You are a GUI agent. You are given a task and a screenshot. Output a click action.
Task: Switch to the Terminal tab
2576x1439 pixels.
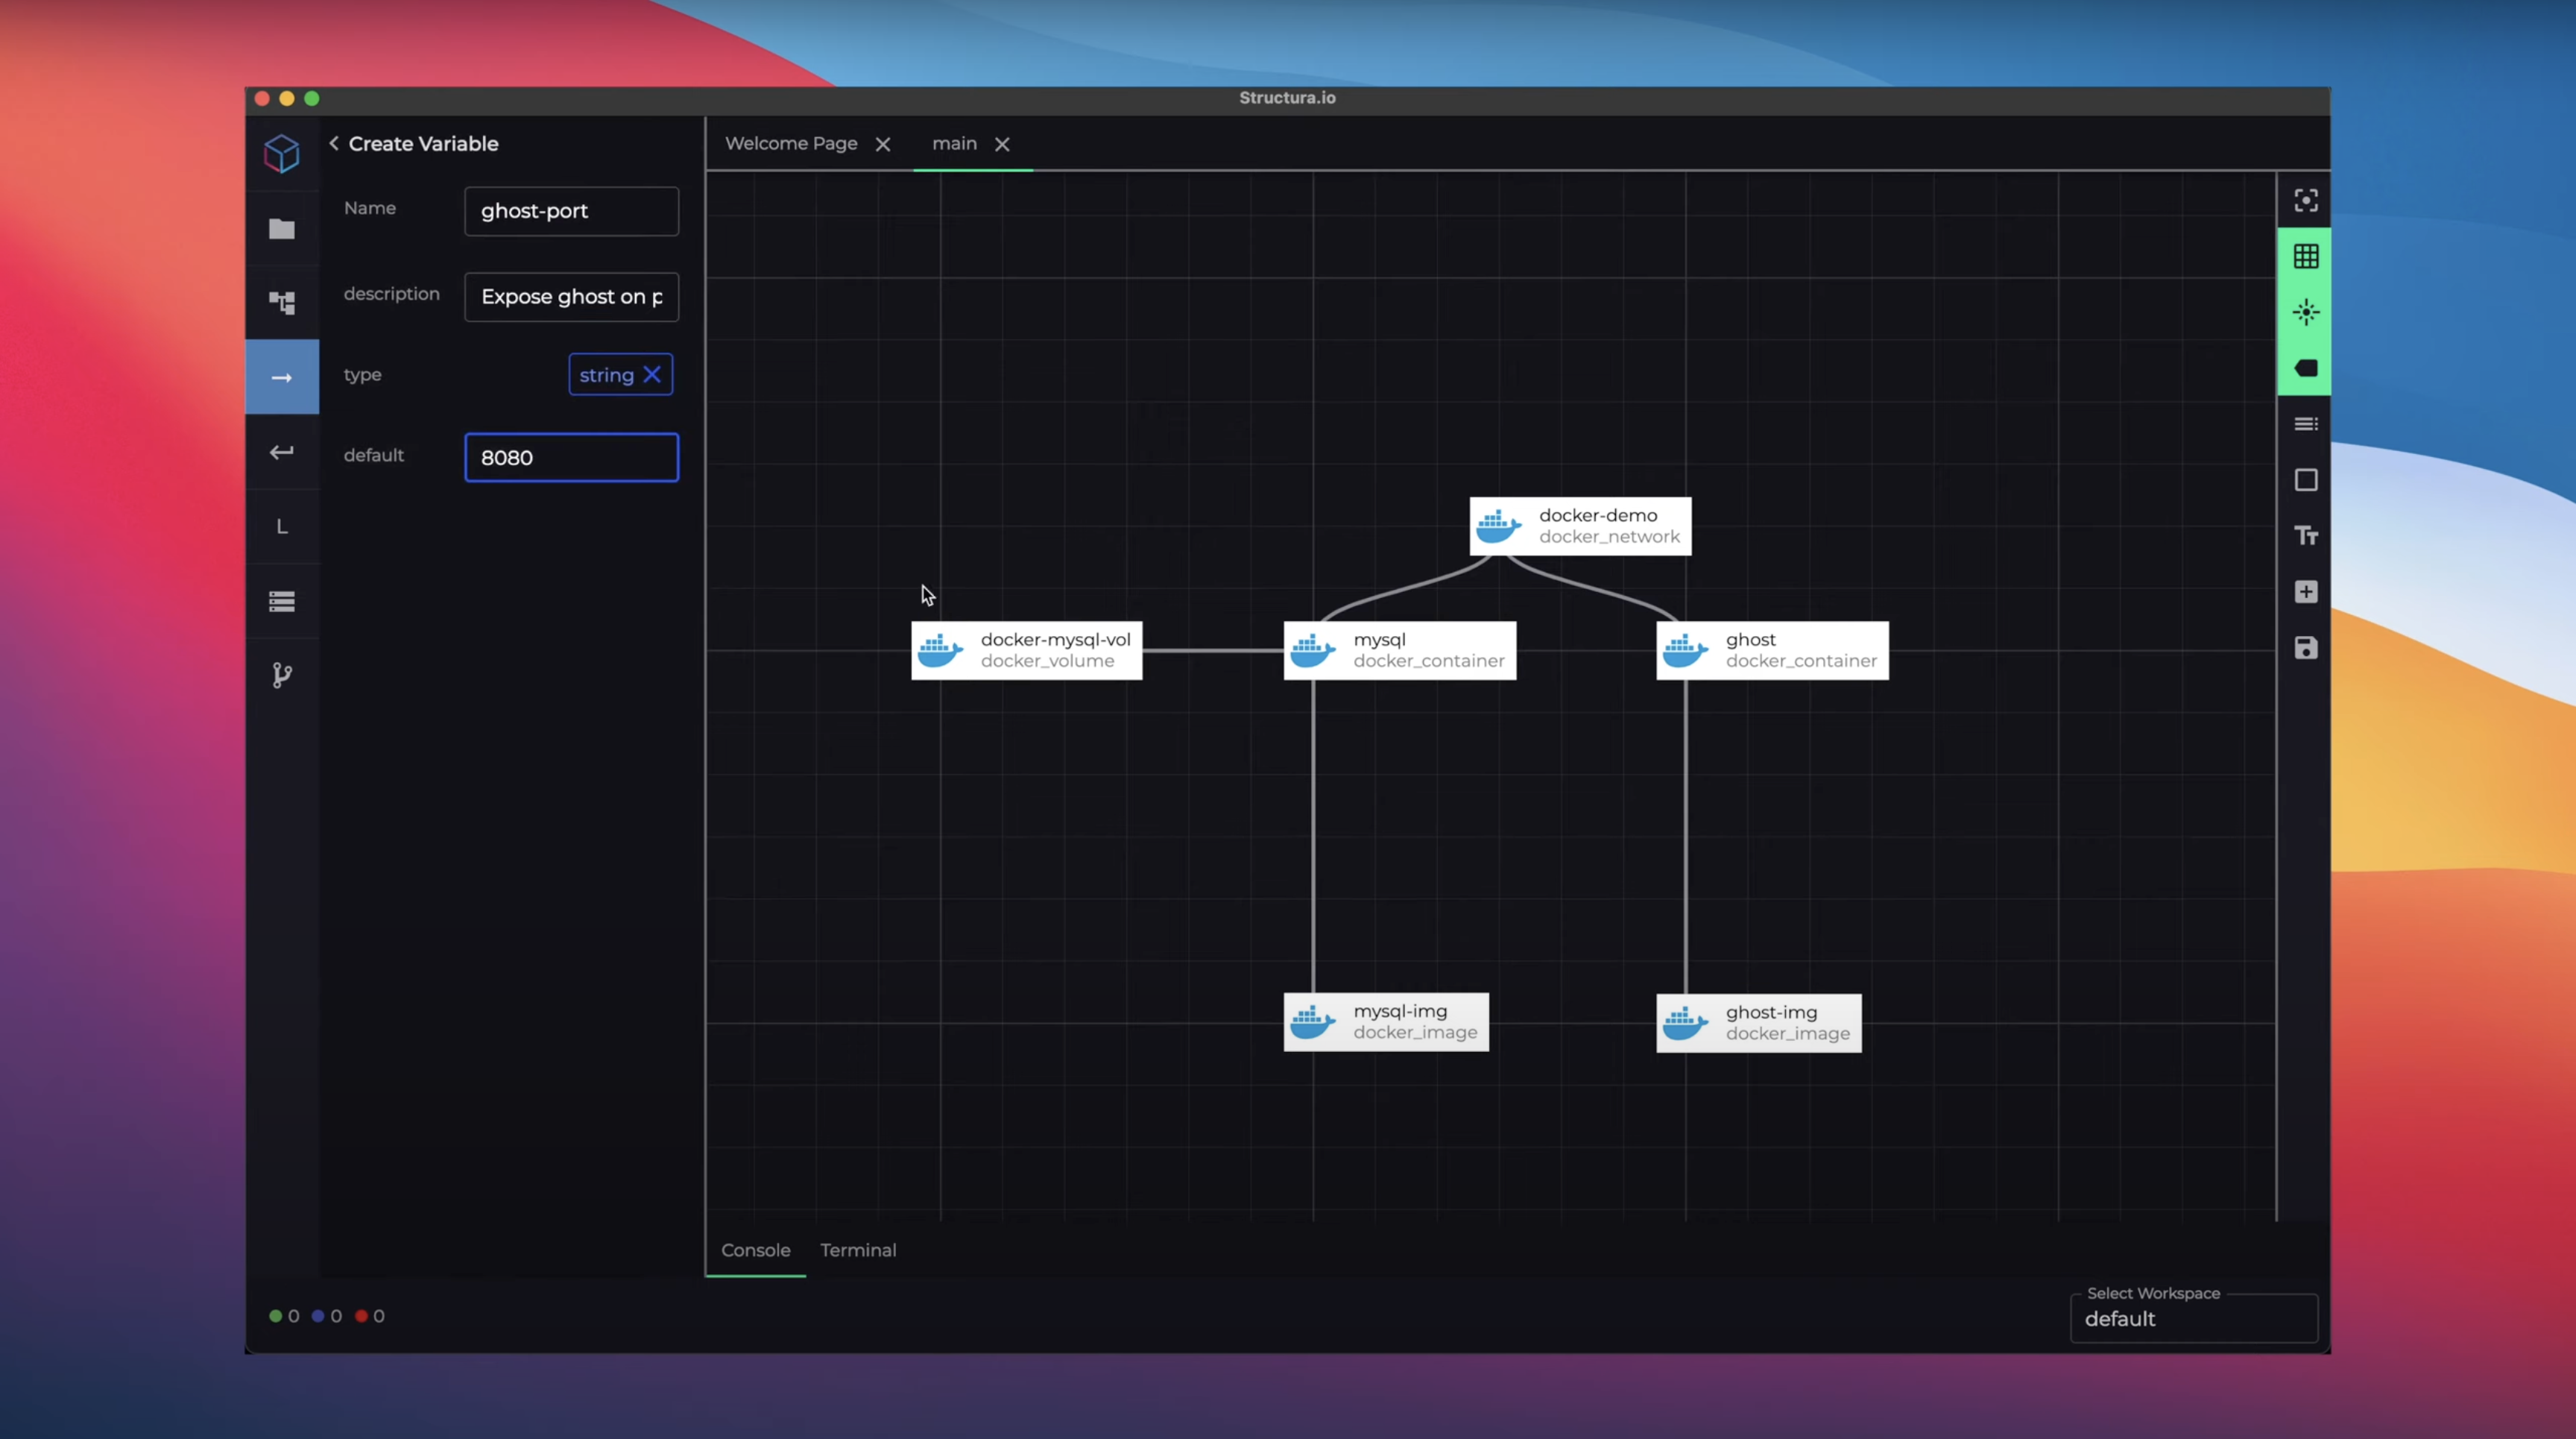pos(858,1250)
